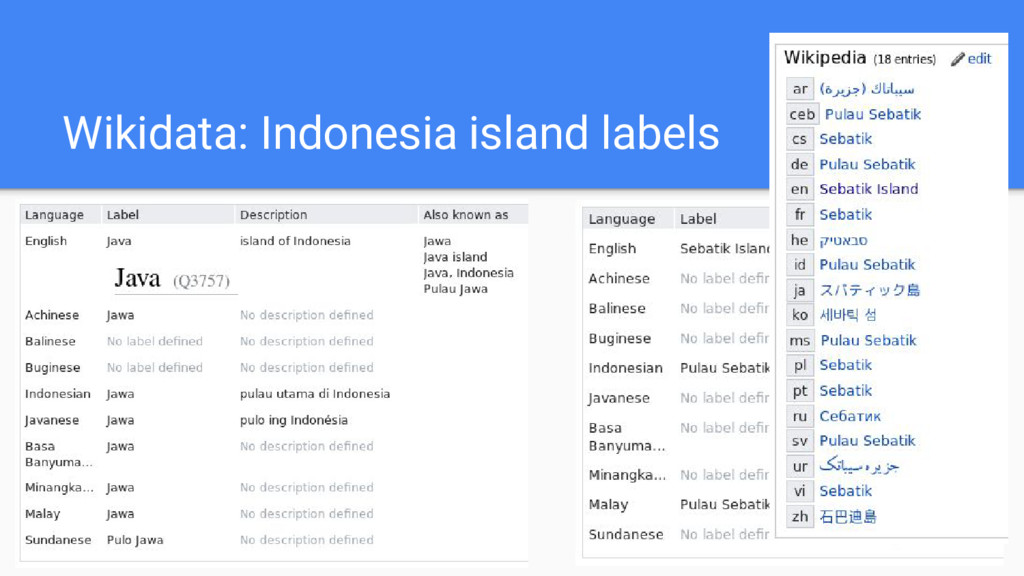Open the en Sebatik Island link

(x=869, y=189)
